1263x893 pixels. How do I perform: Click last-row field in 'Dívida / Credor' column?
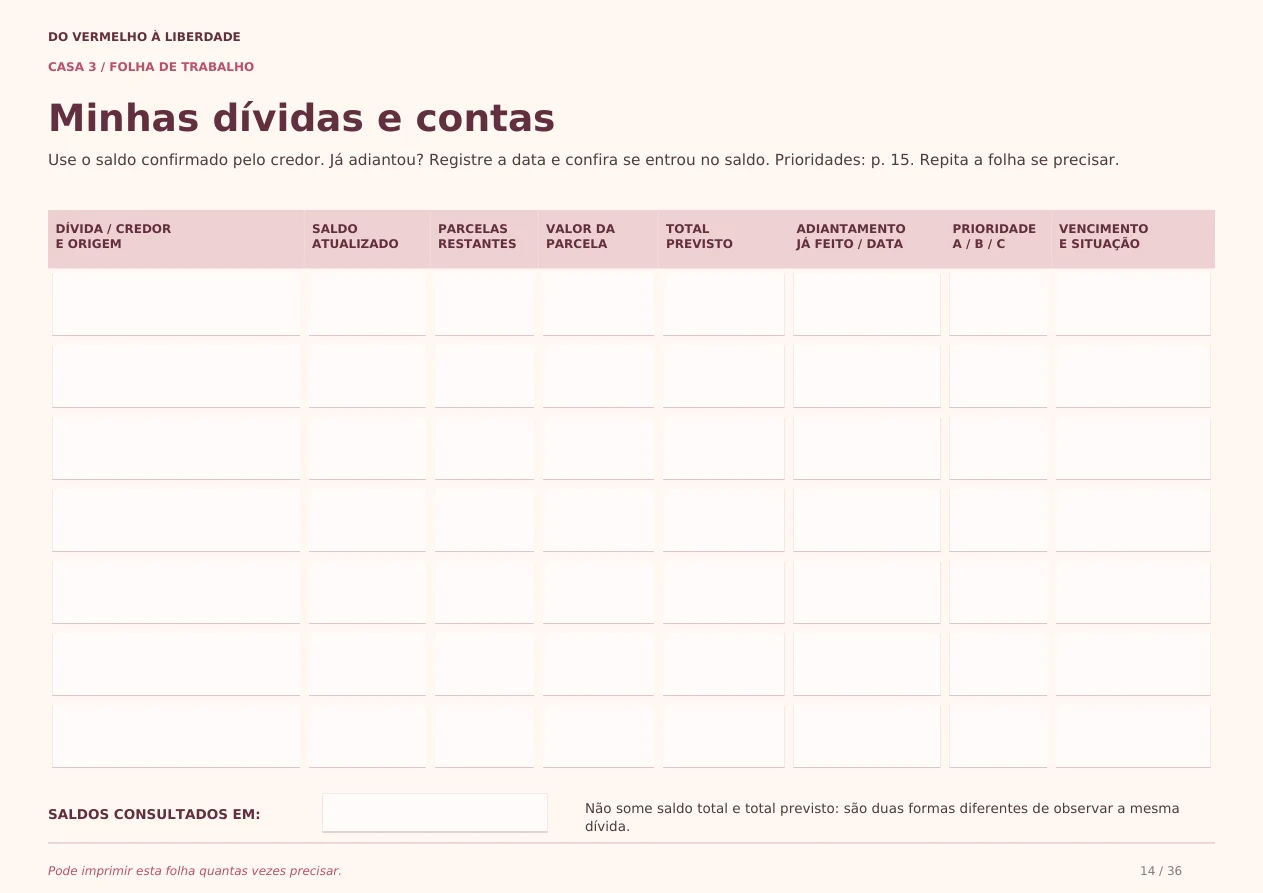pyautogui.click(x=176, y=736)
